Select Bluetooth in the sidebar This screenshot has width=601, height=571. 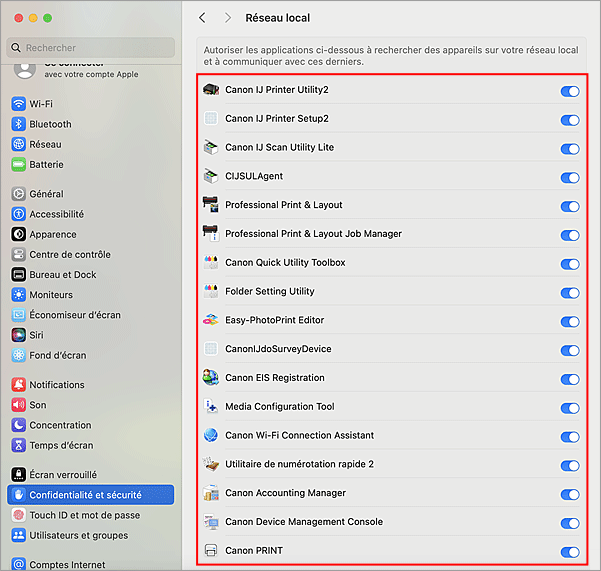coord(50,124)
